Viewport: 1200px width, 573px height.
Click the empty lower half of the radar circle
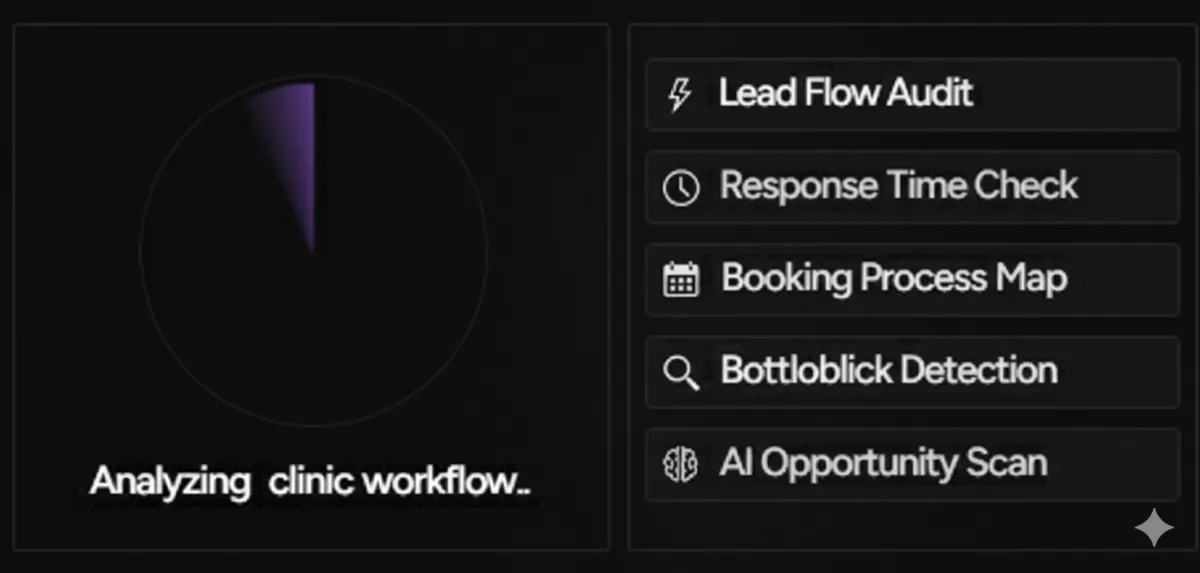313,350
